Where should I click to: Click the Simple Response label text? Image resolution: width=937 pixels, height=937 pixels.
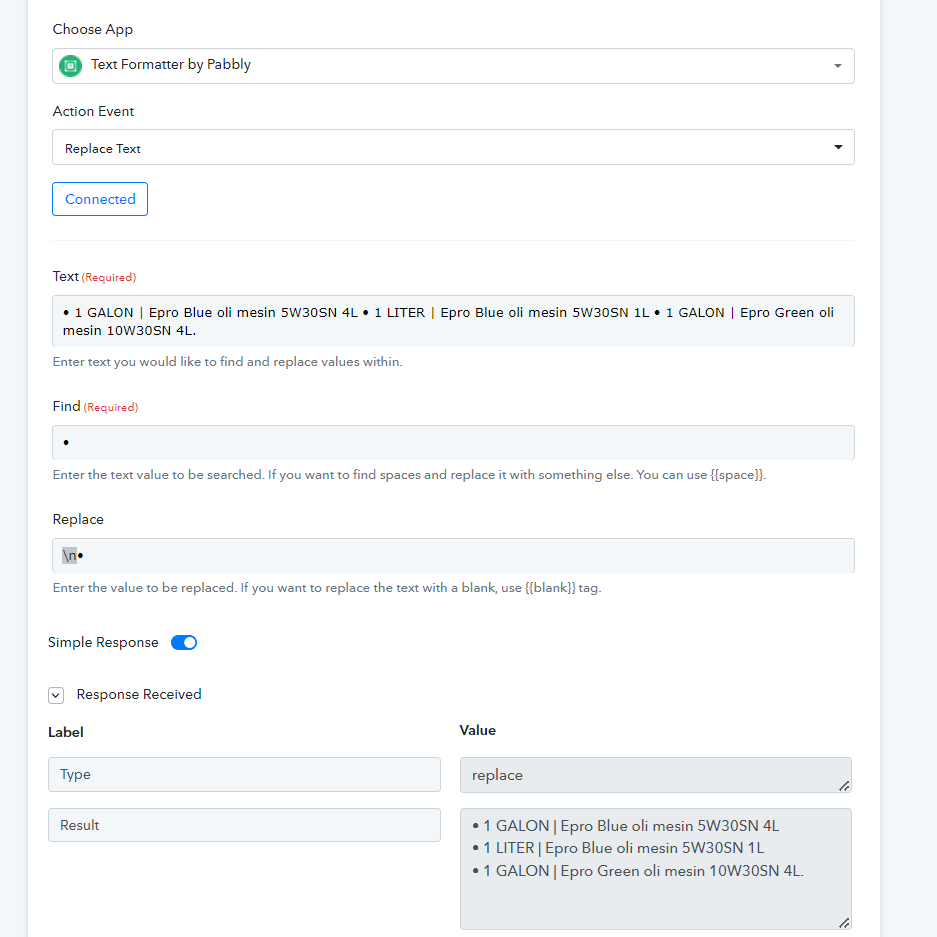[x=103, y=643]
